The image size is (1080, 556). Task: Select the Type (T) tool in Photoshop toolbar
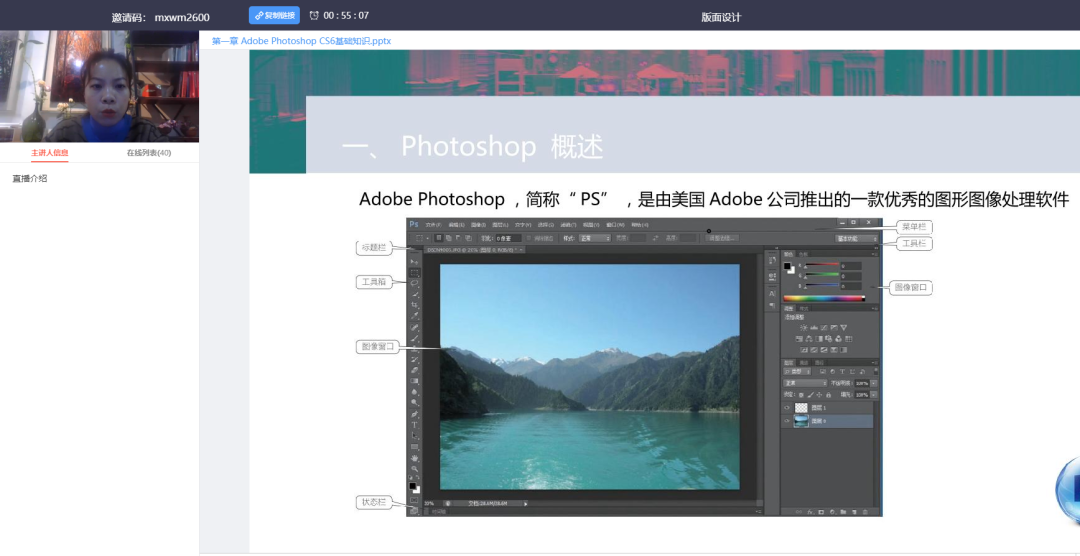tap(414, 425)
